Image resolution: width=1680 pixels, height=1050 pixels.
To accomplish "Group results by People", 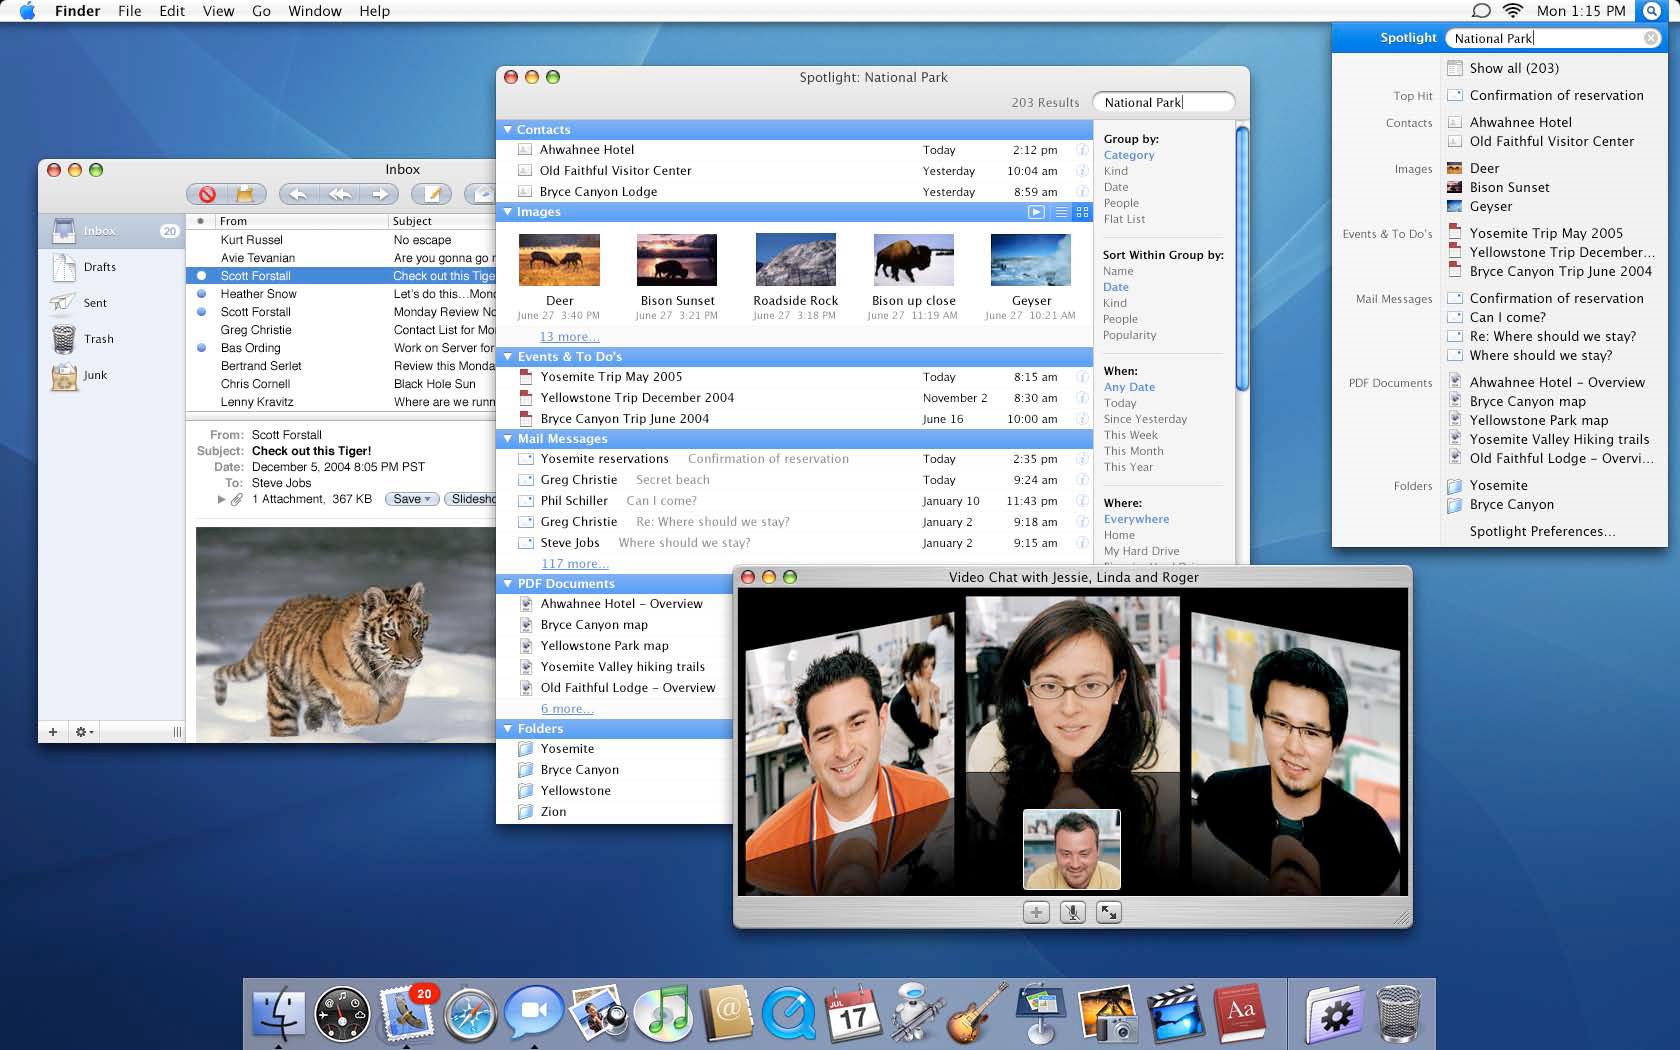I will 1121,203.
